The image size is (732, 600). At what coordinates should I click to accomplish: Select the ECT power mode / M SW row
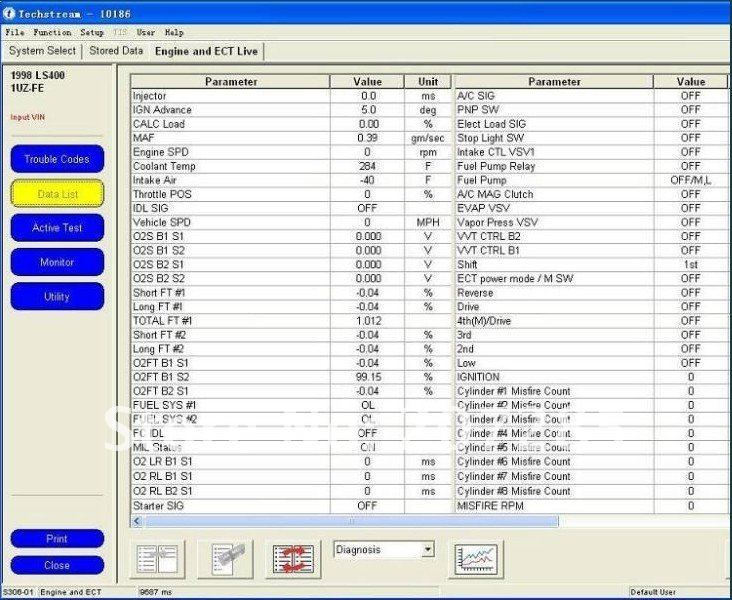[591, 278]
